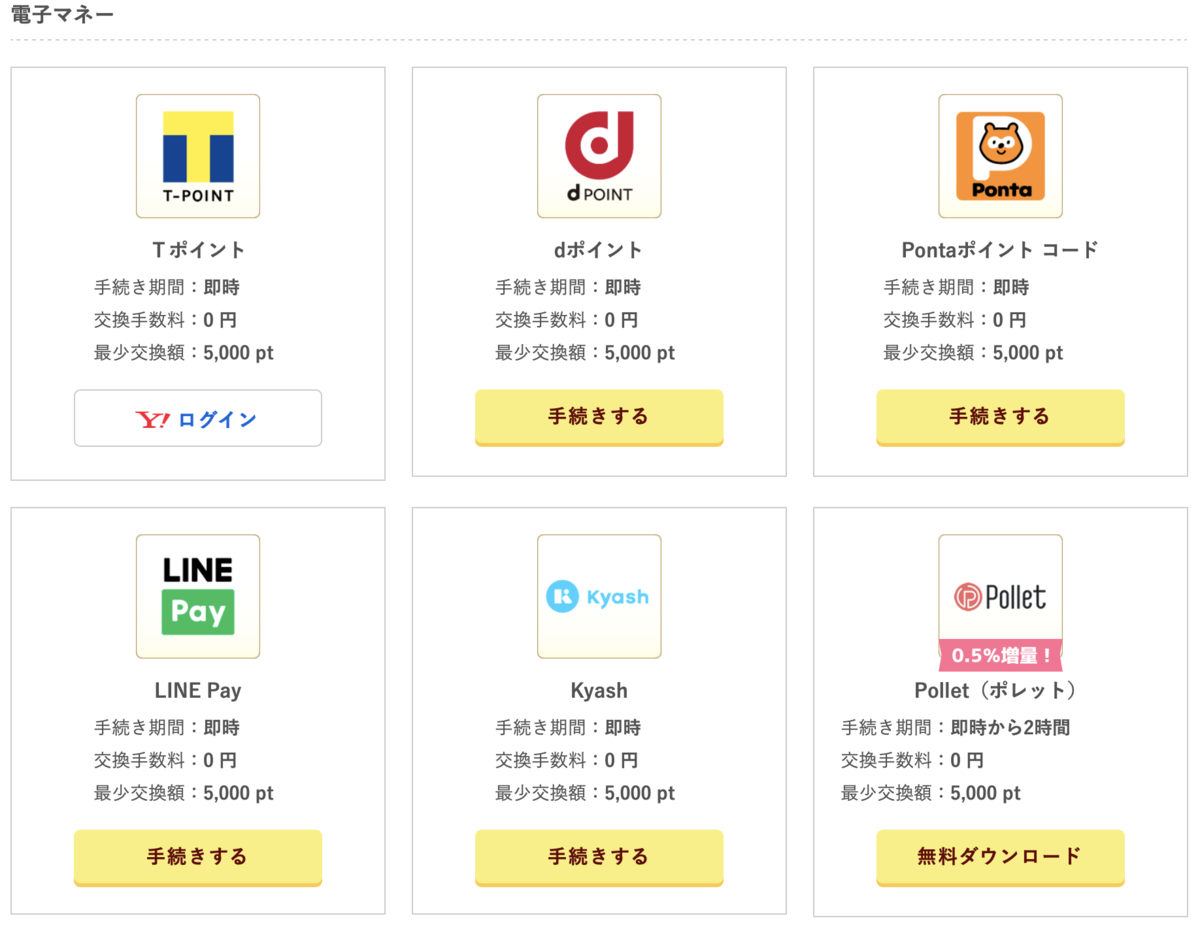This screenshot has height=929, width=1200.
Task: Click the Ponta mascot logo icon
Action: coord(1000,156)
